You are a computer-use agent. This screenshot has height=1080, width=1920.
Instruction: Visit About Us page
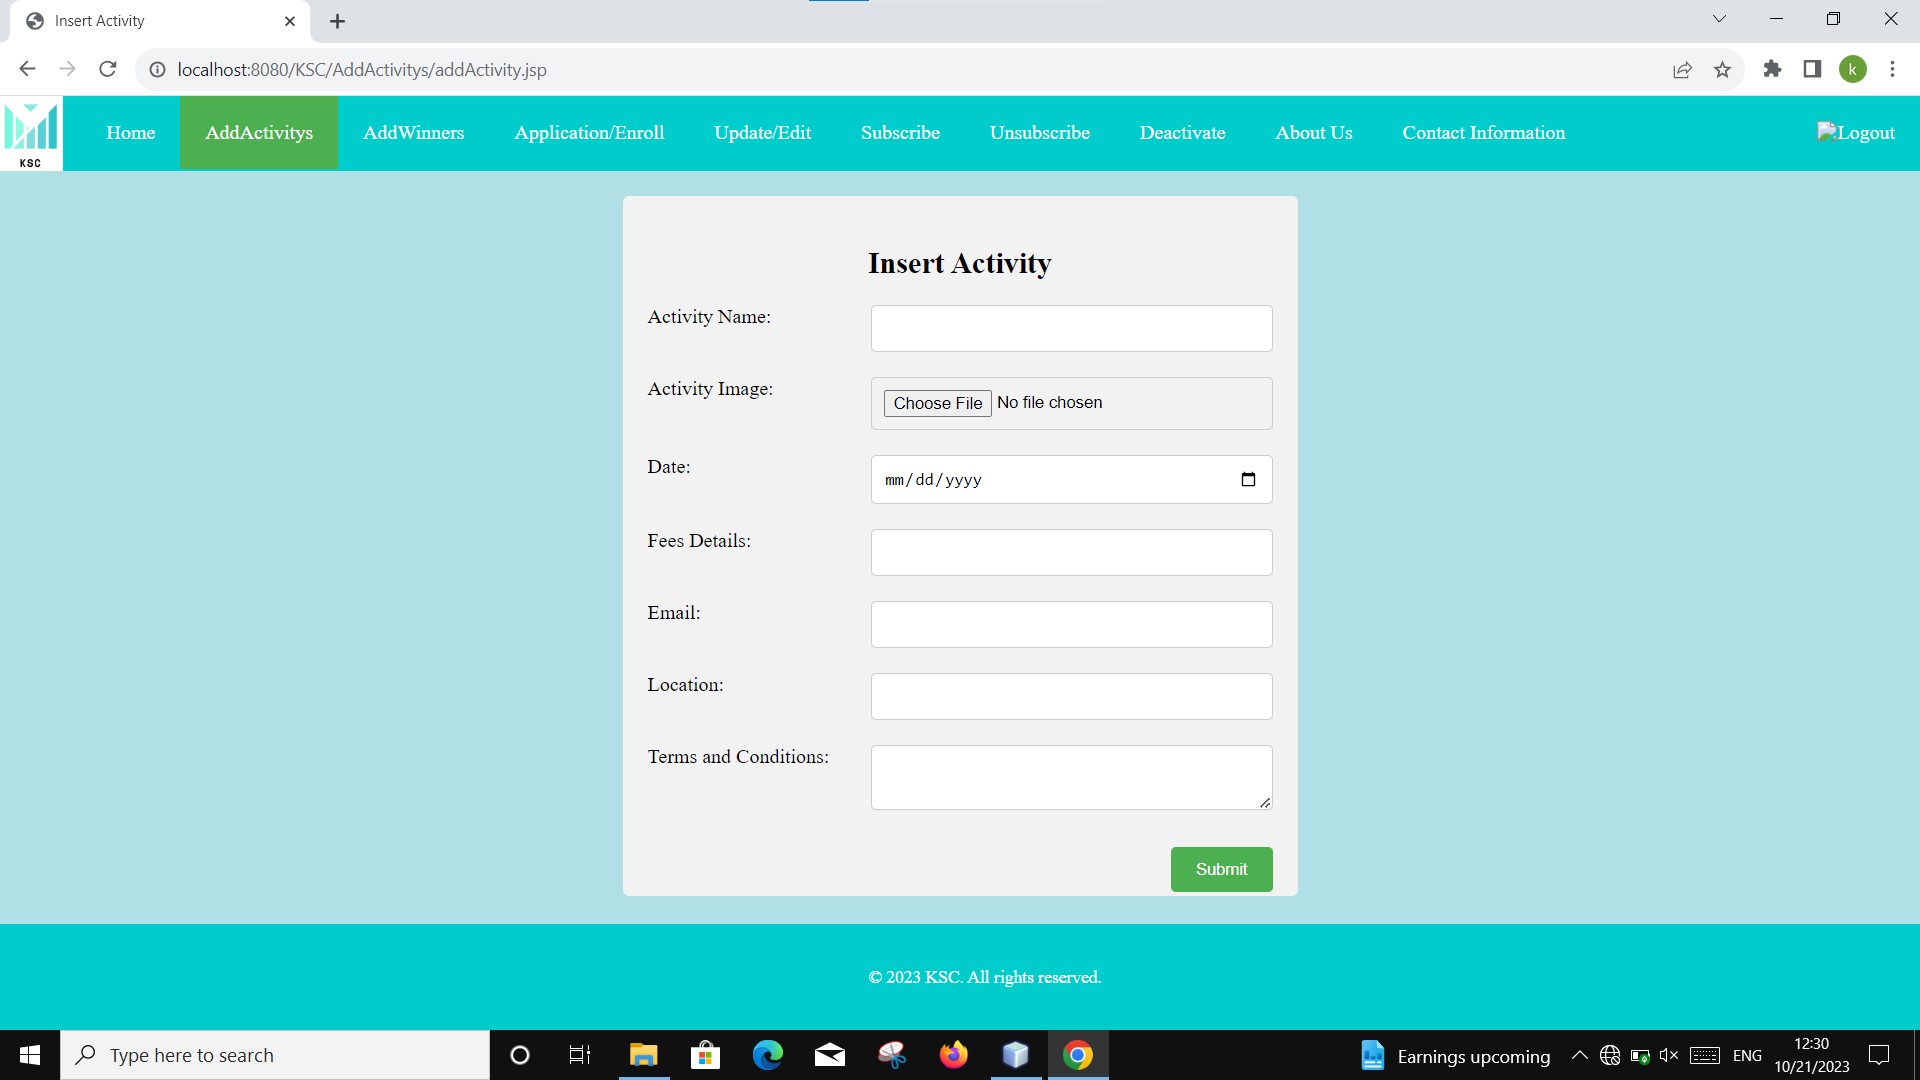coord(1314,133)
